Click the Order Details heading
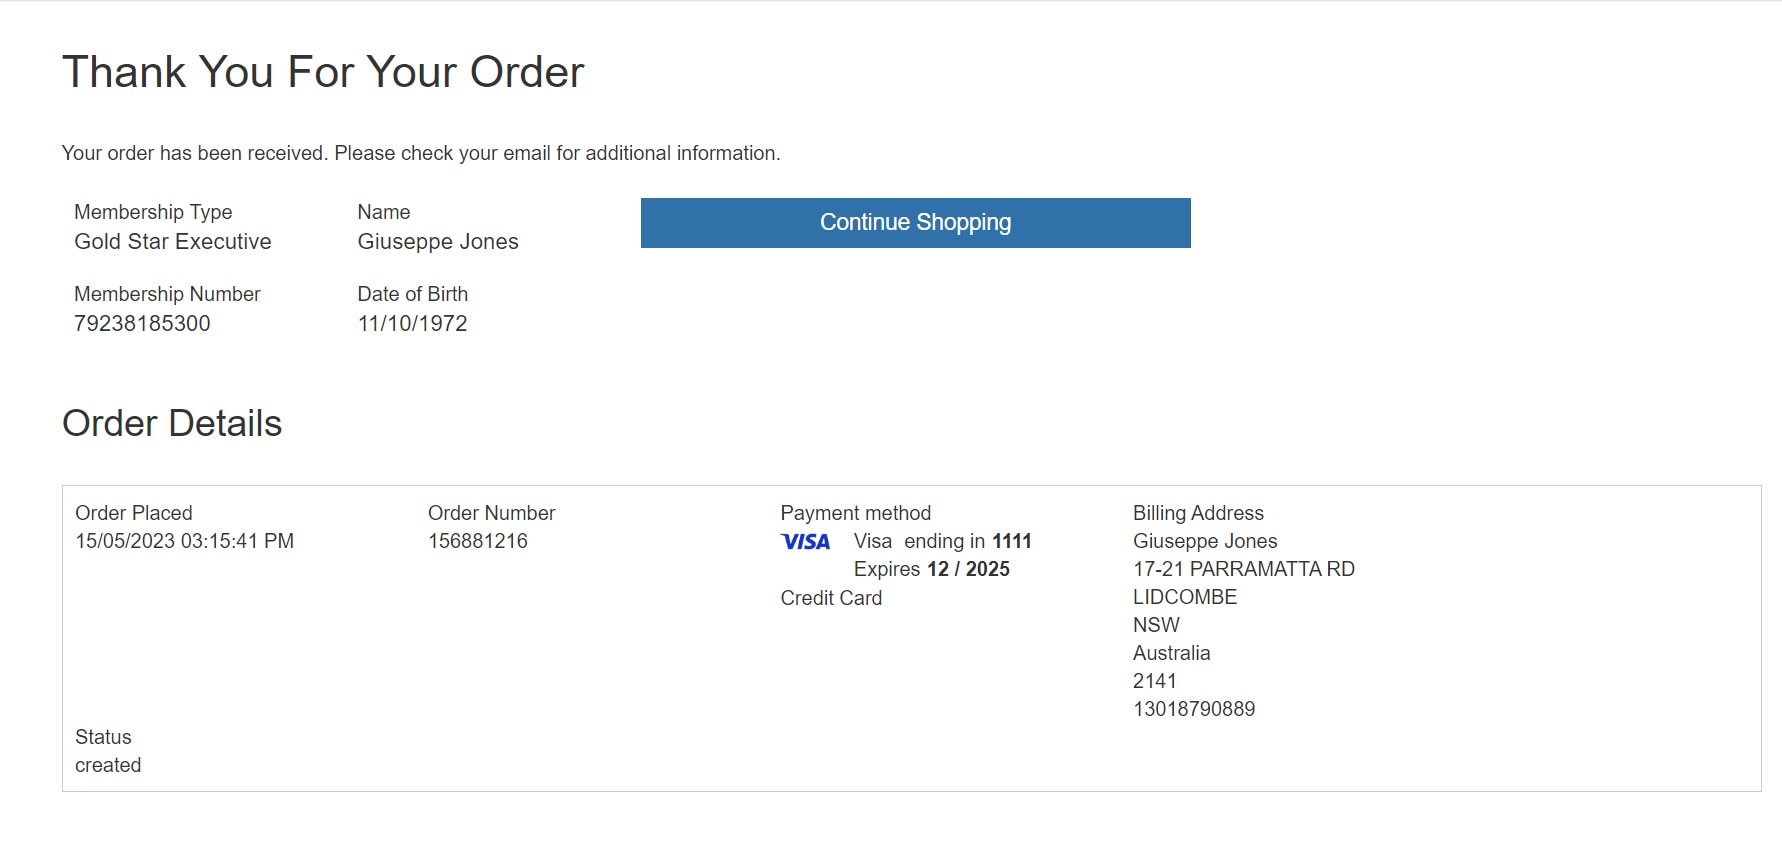The width and height of the screenshot is (1782, 847). 172,423
